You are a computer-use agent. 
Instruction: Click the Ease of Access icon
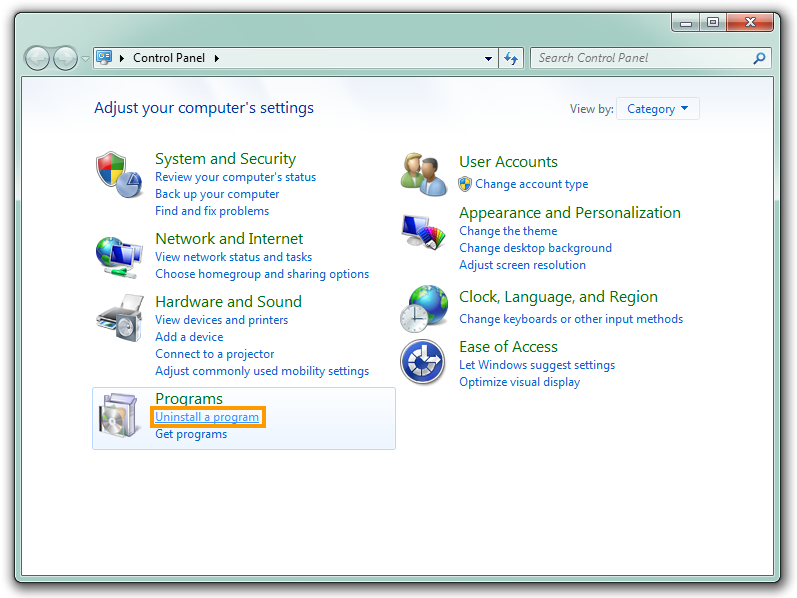point(423,362)
